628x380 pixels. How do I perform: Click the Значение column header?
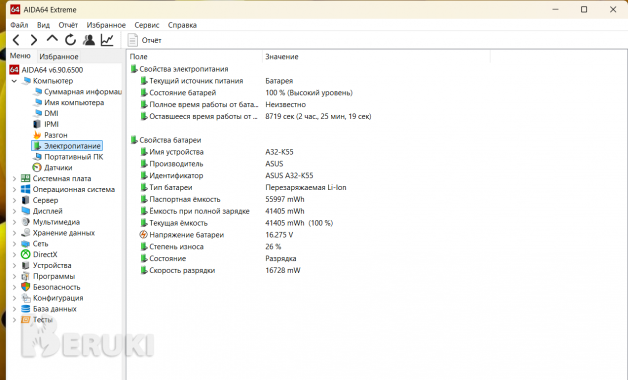[376, 56]
